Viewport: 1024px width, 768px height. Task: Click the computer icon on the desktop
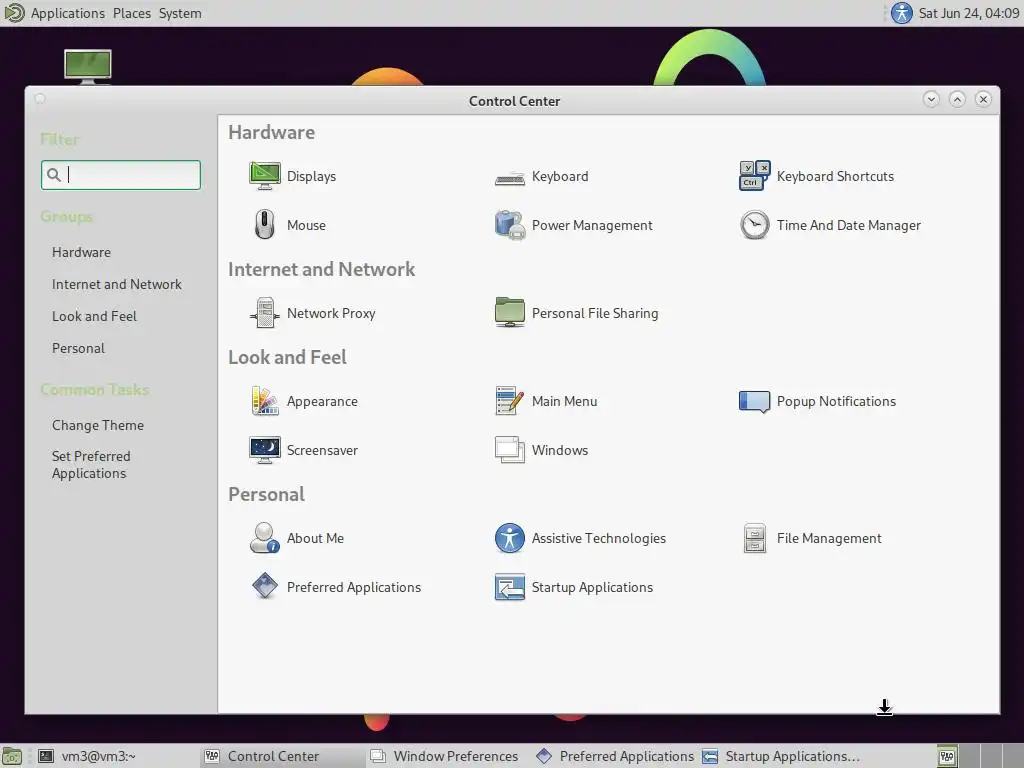pyautogui.click(x=88, y=67)
